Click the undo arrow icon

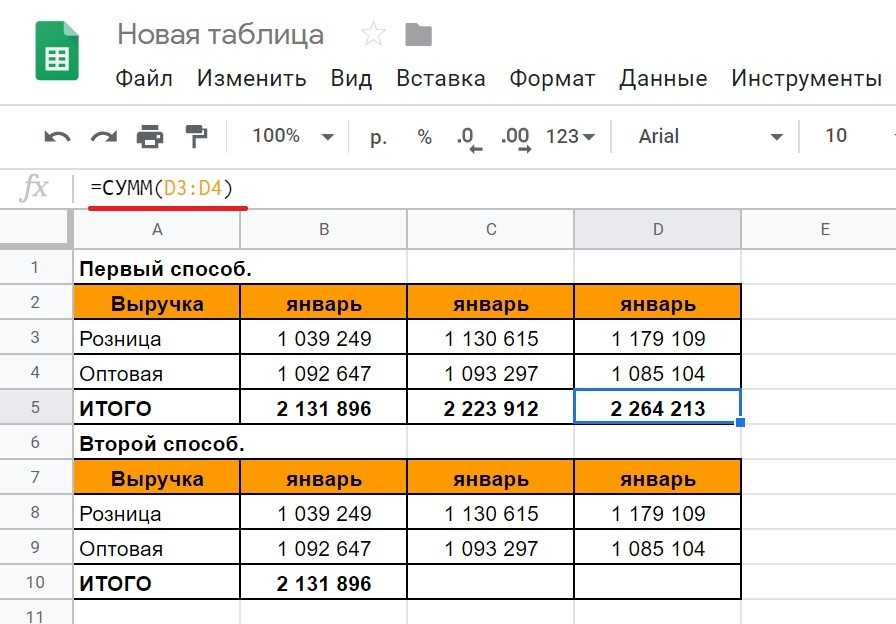click(x=58, y=137)
